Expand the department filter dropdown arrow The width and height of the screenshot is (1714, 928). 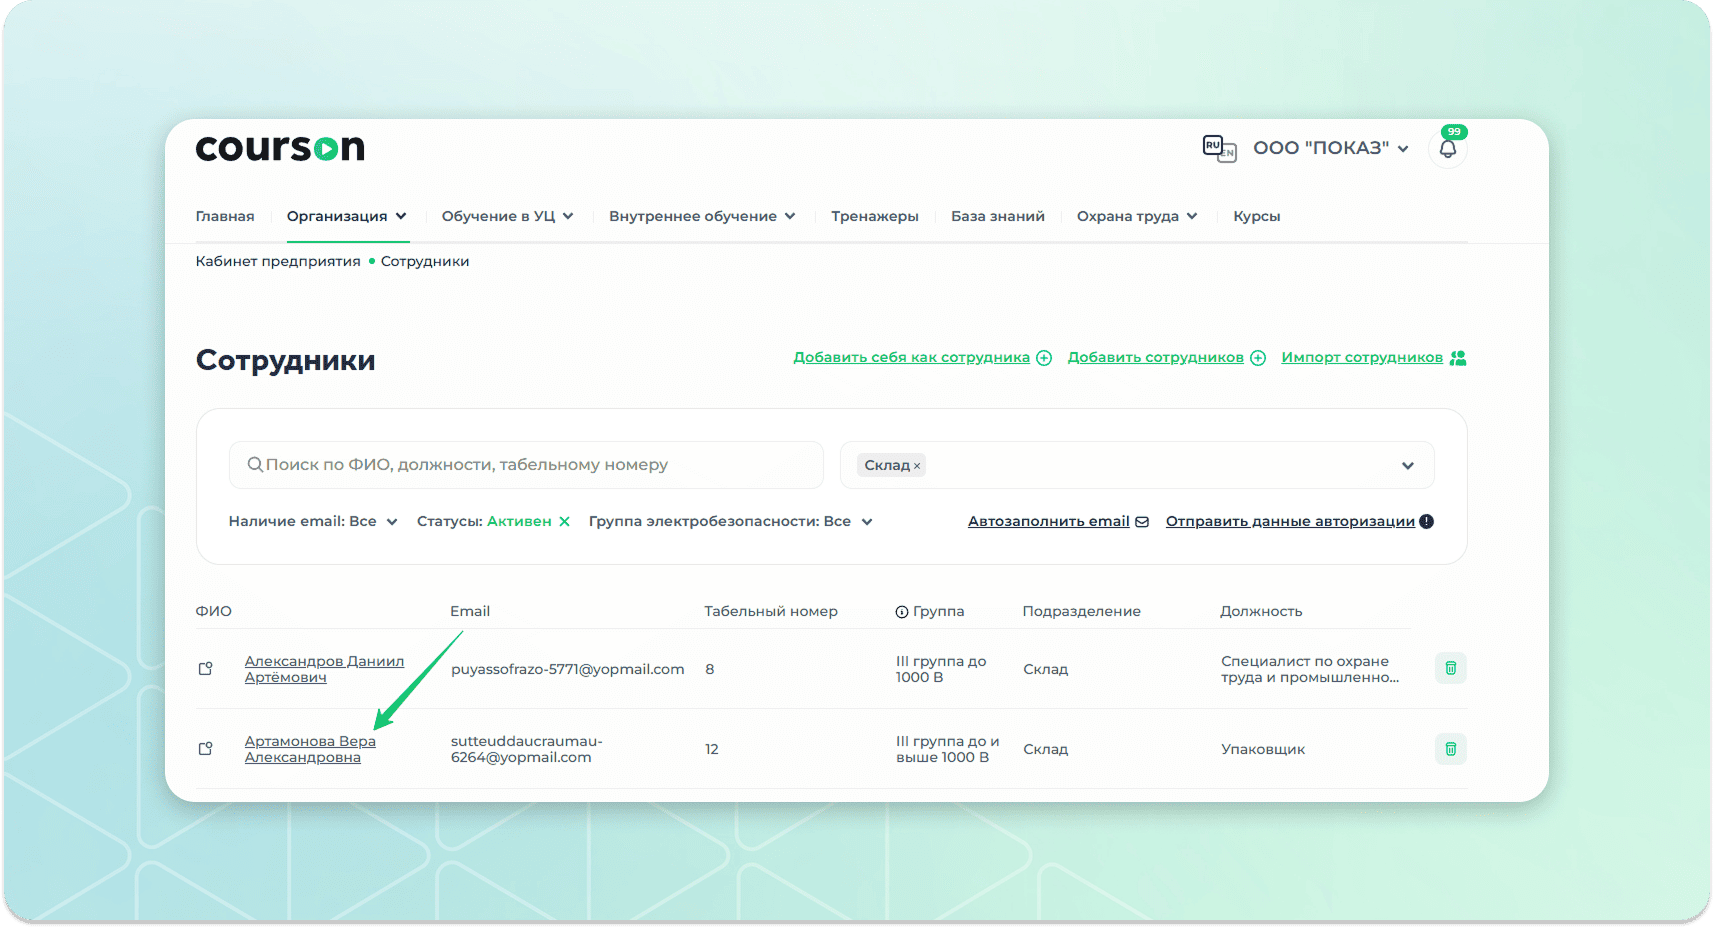click(x=1407, y=466)
